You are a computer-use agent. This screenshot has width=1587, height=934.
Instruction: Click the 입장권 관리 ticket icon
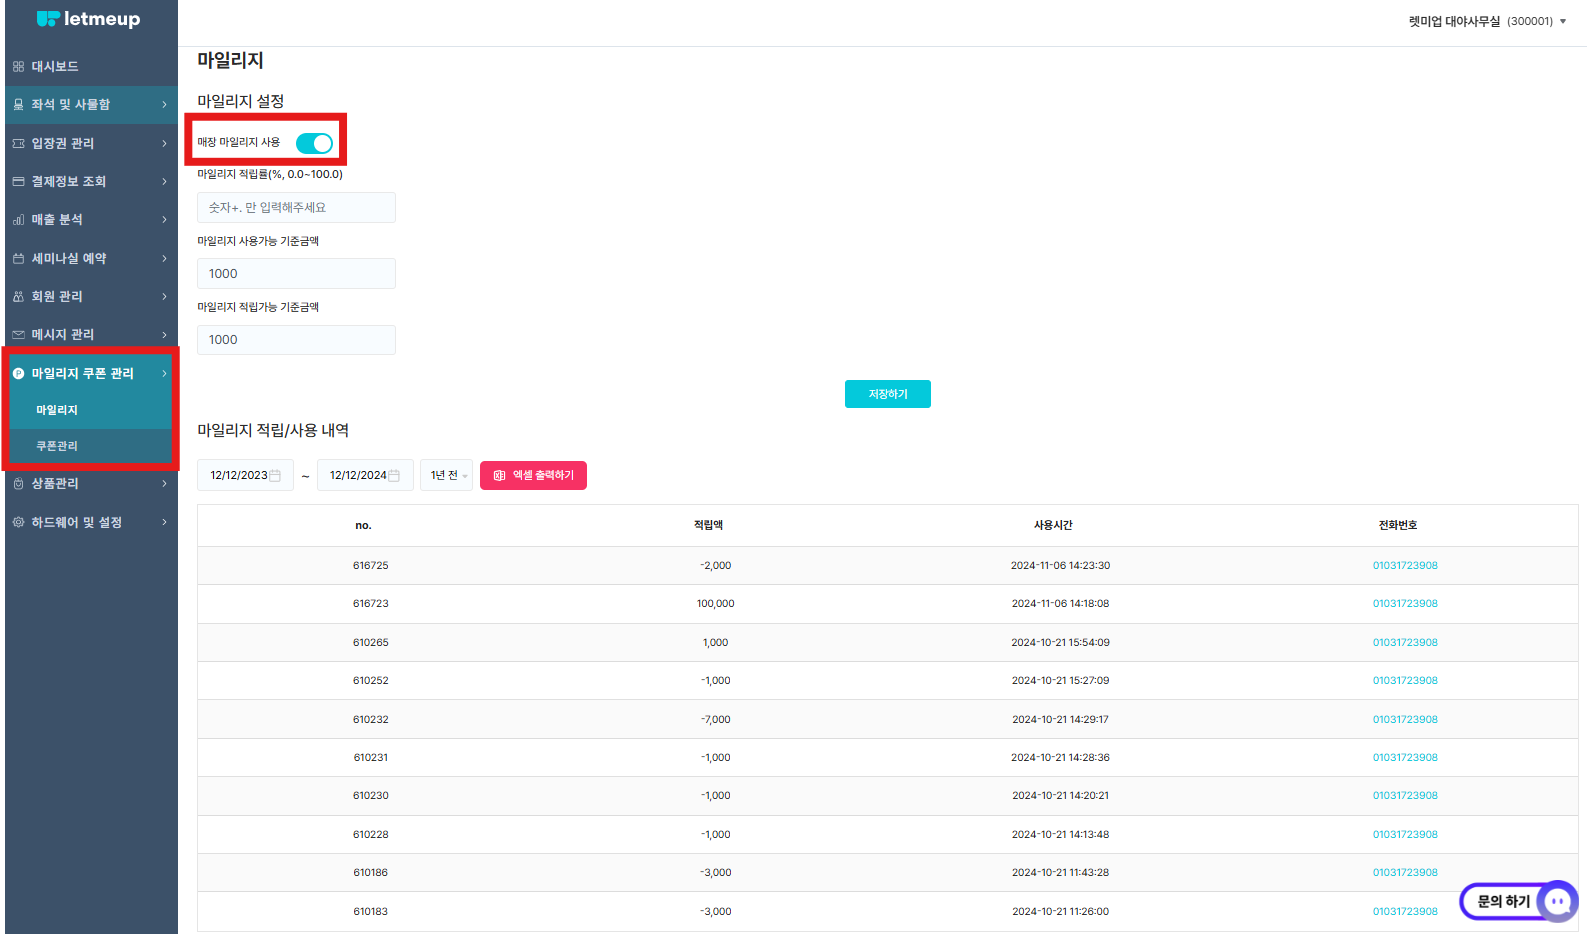(x=18, y=144)
